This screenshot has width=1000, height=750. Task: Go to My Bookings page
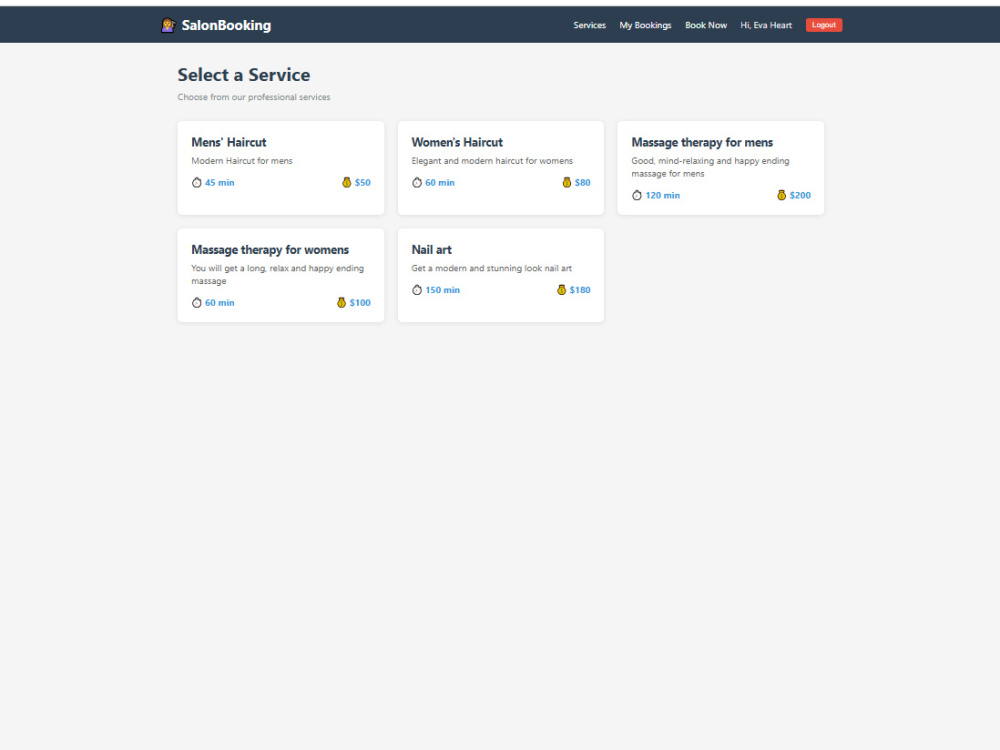[645, 25]
